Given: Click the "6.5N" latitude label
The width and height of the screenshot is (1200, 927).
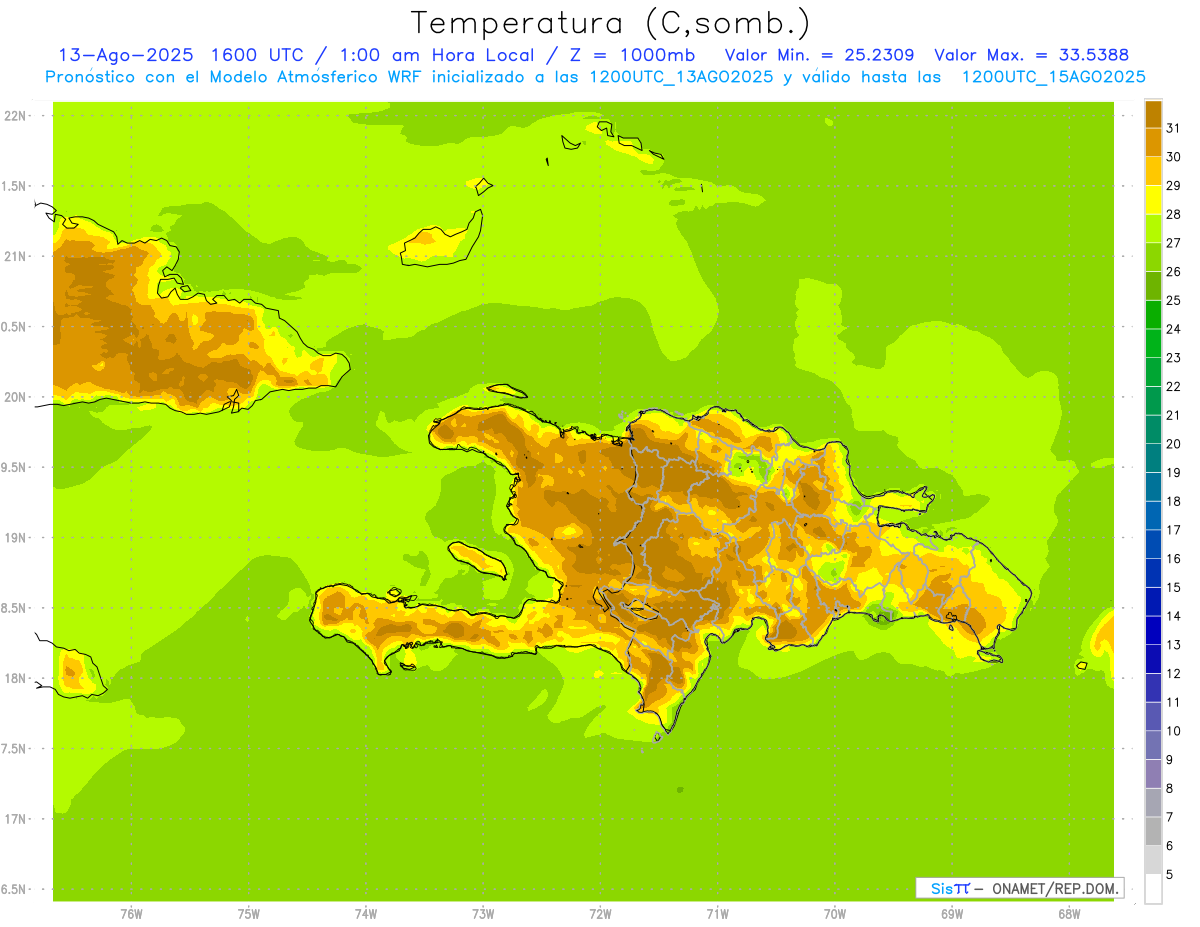Looking at the screenshot, I should [x=15, y=889].
